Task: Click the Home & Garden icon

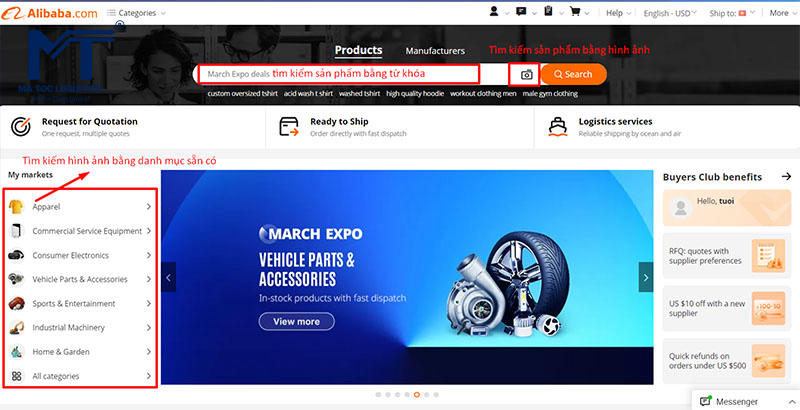Action: tap(16, 351)
